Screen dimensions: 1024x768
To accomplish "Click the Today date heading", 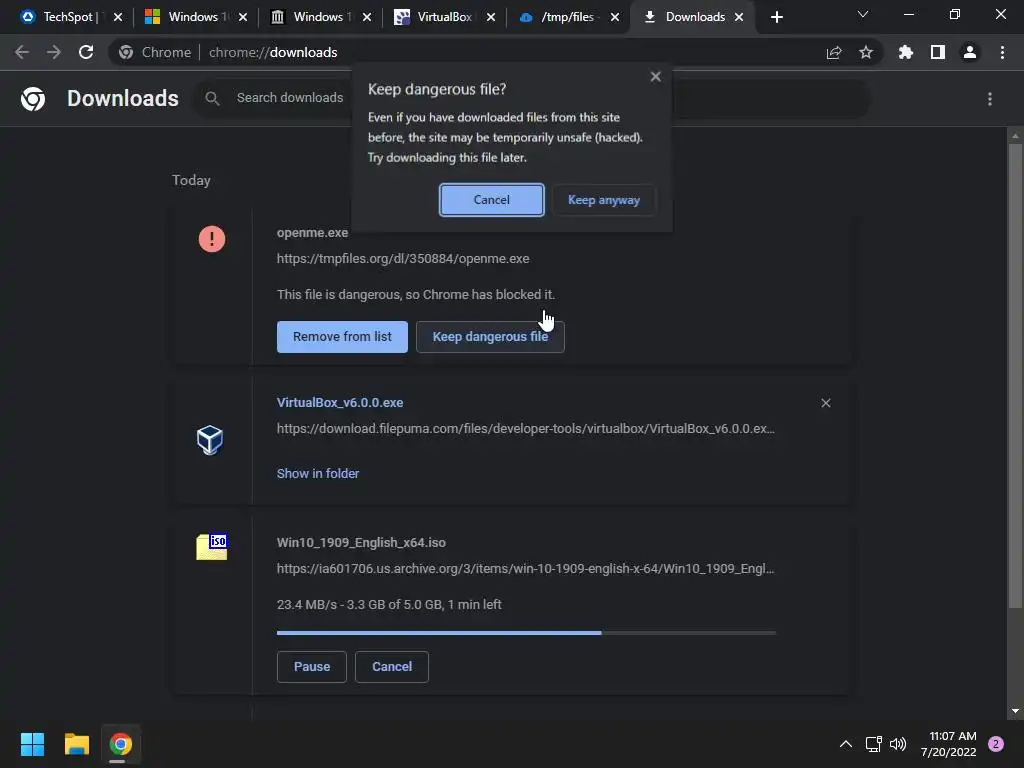I will [191, 180].
